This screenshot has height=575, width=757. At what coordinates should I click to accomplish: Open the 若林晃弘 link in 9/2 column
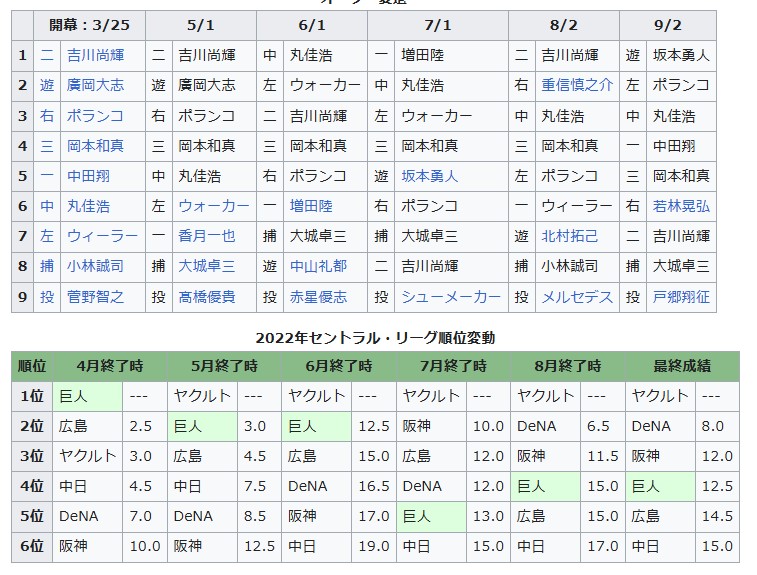tap(681, 206)
